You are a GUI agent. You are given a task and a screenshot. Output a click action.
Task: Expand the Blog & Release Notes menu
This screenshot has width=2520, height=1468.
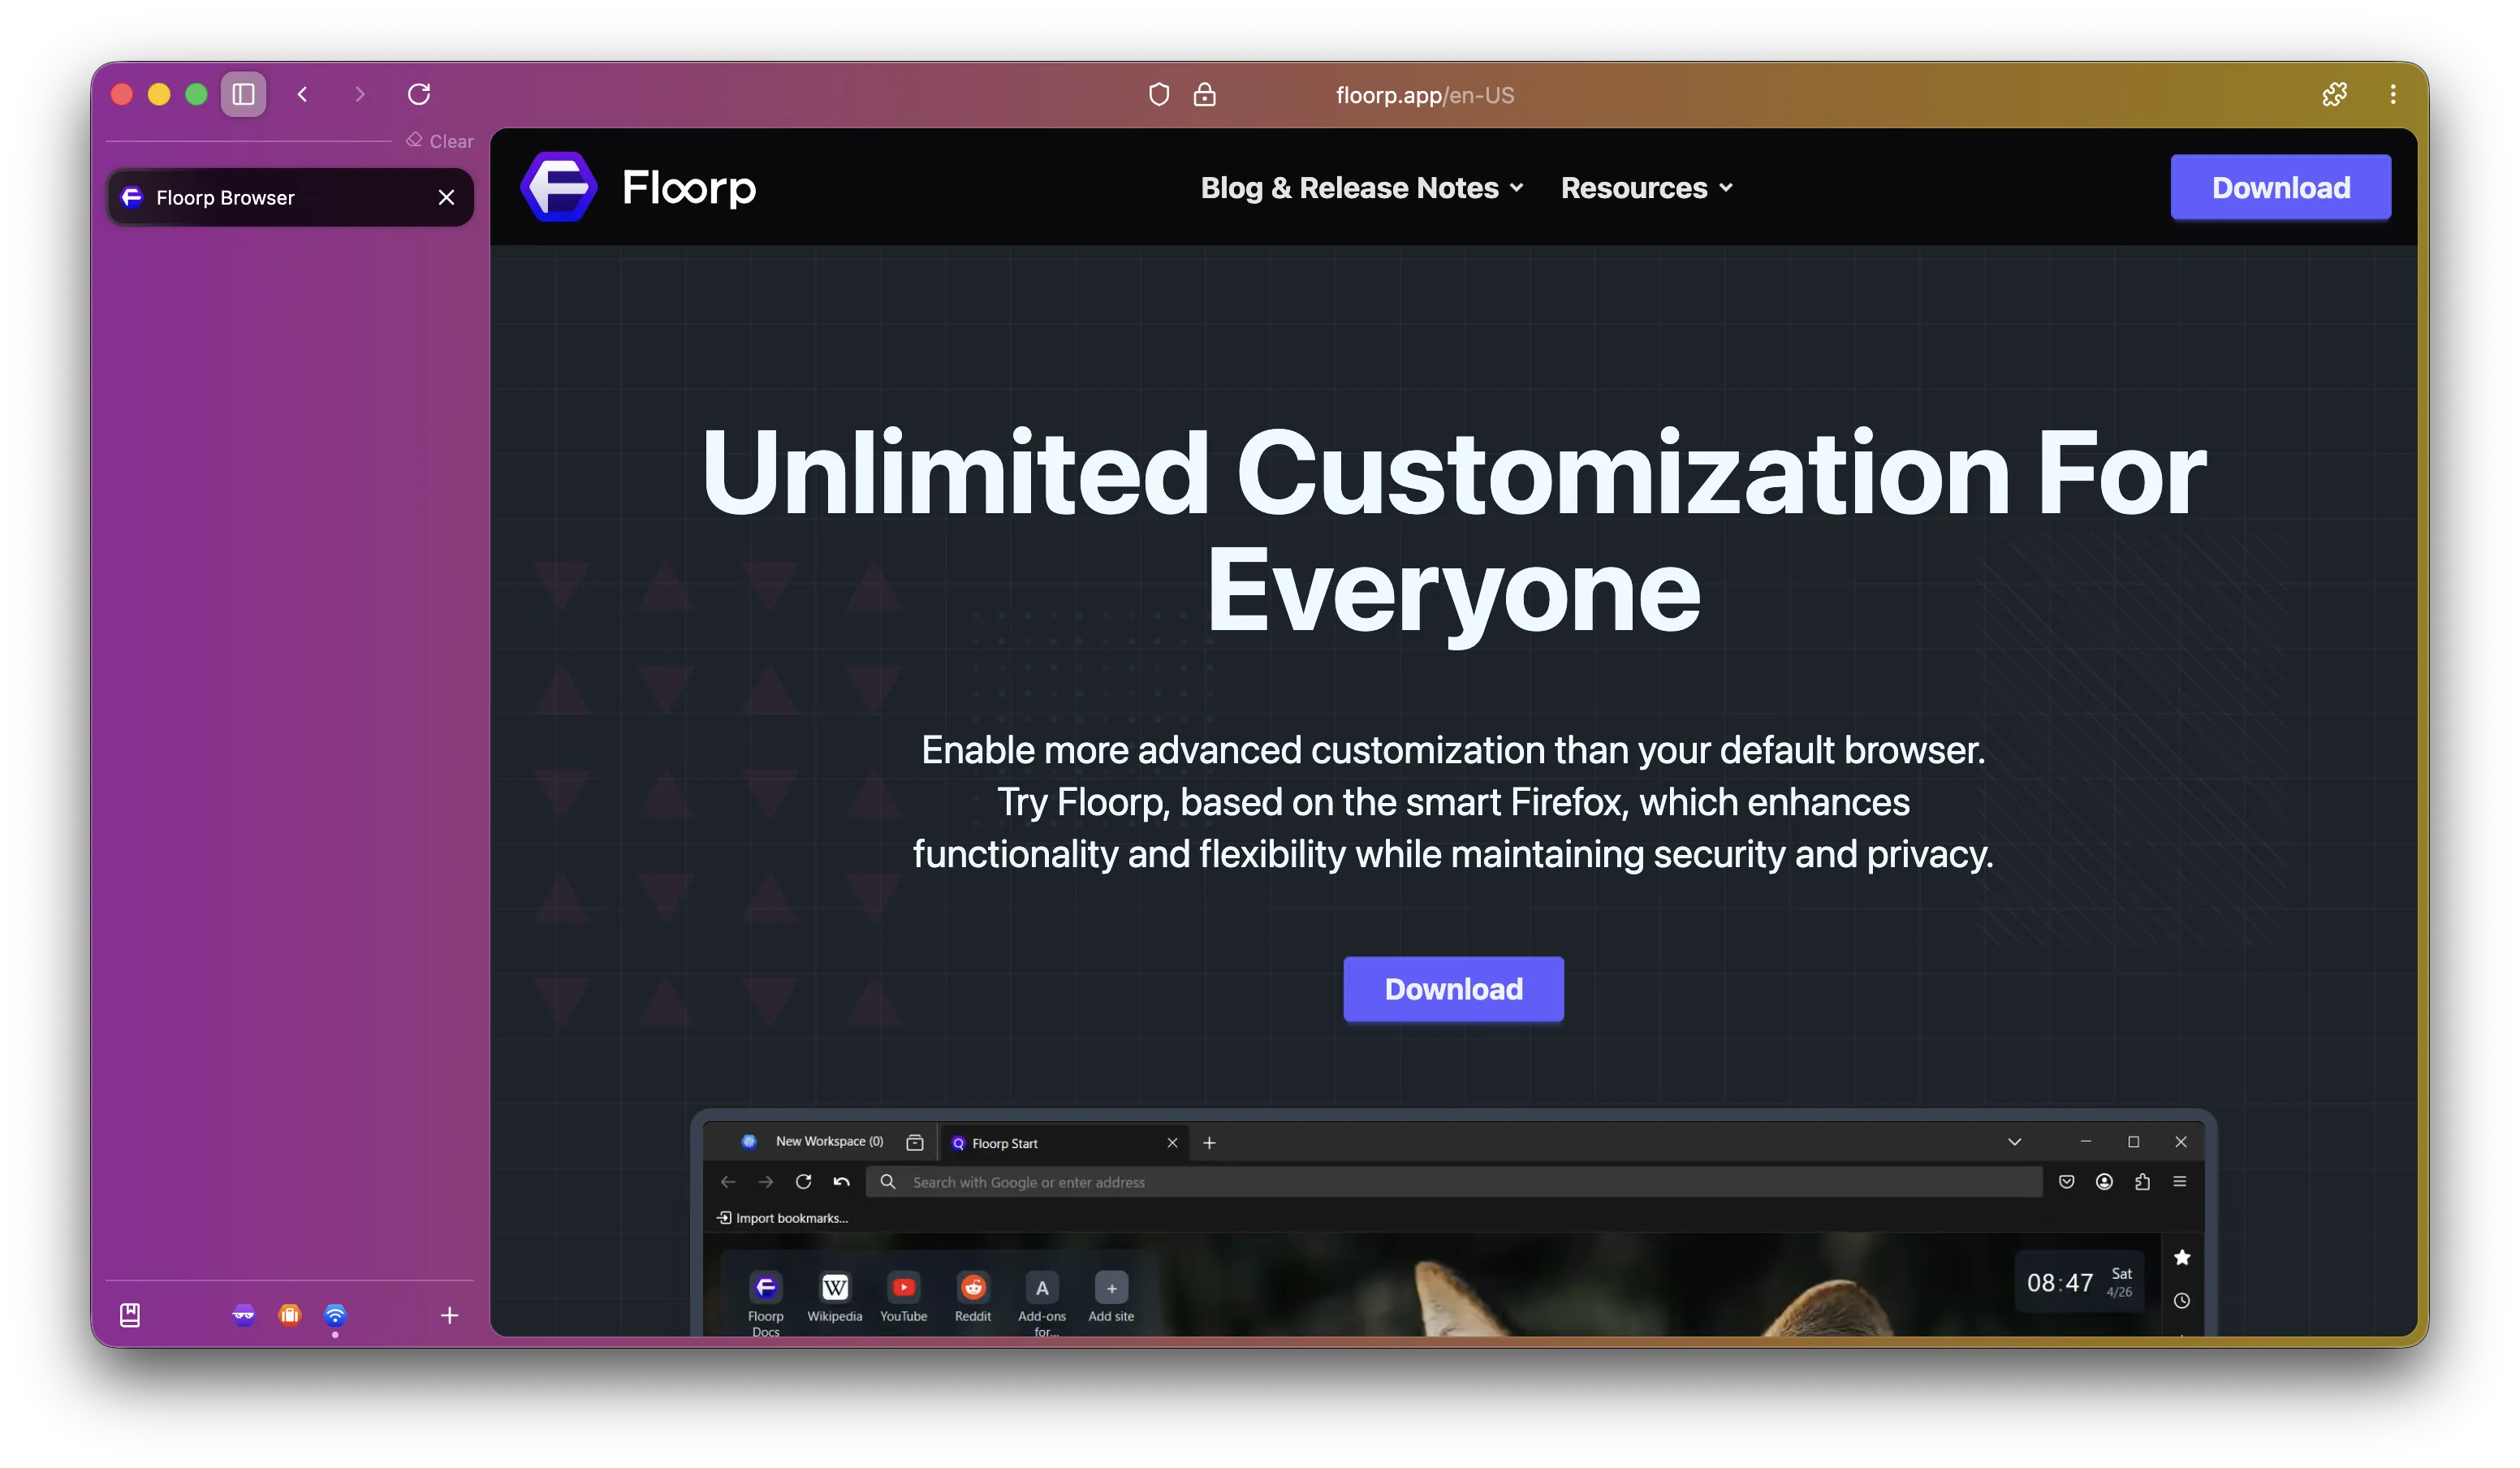pos(1361,188)
